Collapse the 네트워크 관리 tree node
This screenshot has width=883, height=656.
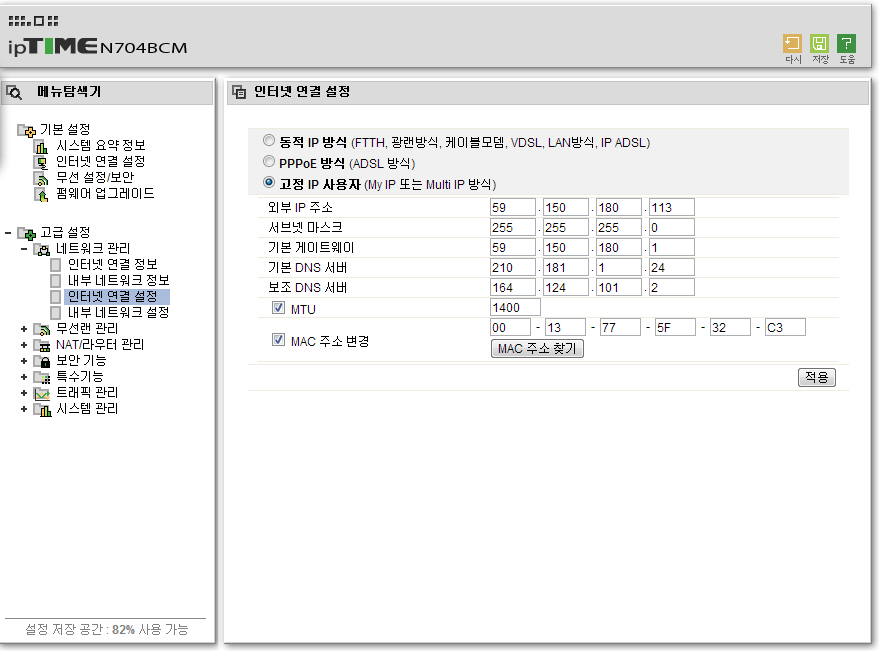(x=24, y=249)
